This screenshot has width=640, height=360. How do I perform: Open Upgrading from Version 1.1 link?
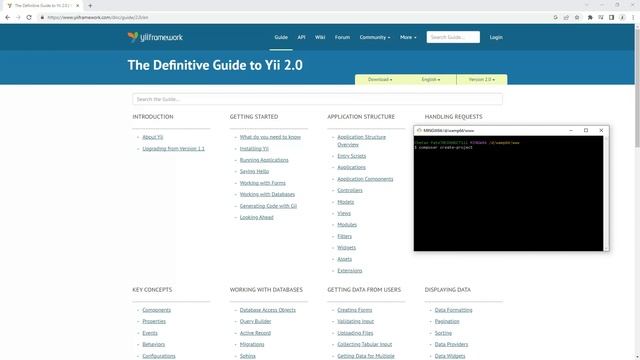173,149
